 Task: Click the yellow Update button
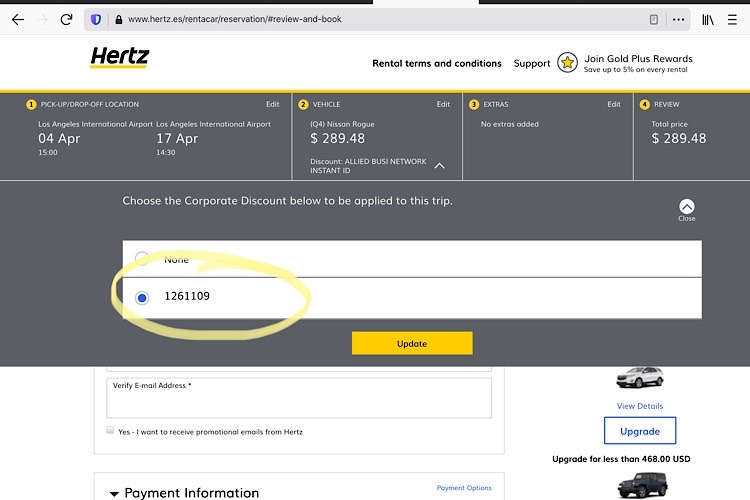(411, 343)
